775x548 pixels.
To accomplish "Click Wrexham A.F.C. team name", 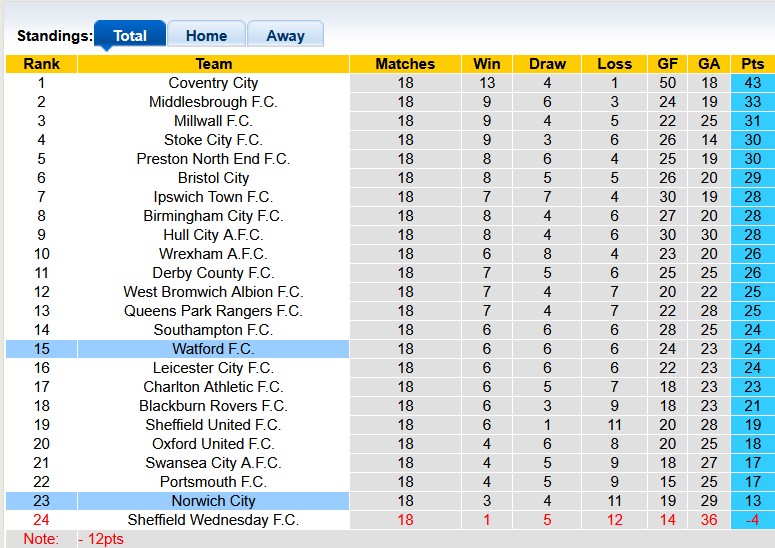I will click(213, 254).
